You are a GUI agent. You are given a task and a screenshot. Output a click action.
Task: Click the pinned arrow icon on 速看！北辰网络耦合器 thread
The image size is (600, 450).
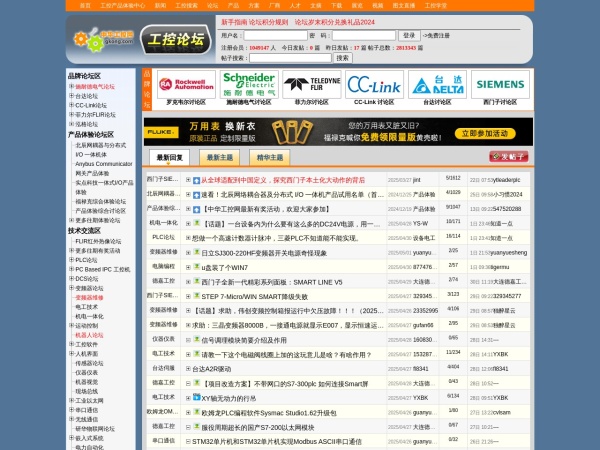coord(196,195)
